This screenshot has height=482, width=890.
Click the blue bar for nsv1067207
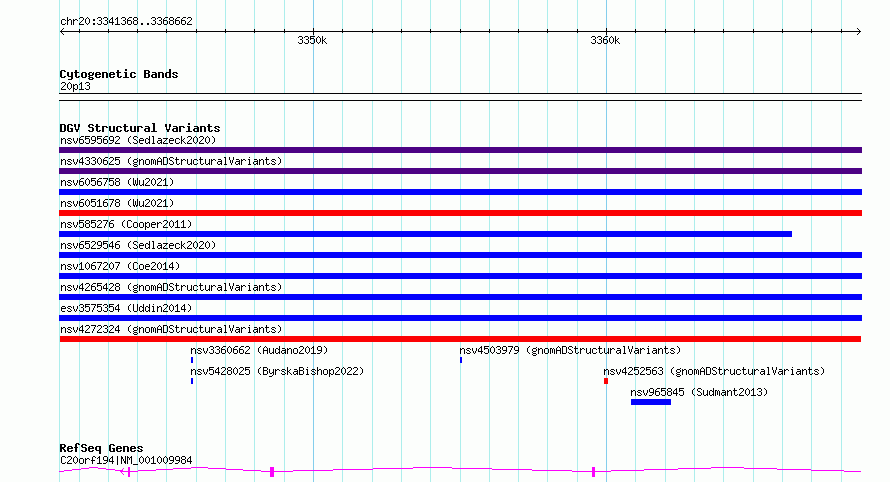click(x=460, y=276)
